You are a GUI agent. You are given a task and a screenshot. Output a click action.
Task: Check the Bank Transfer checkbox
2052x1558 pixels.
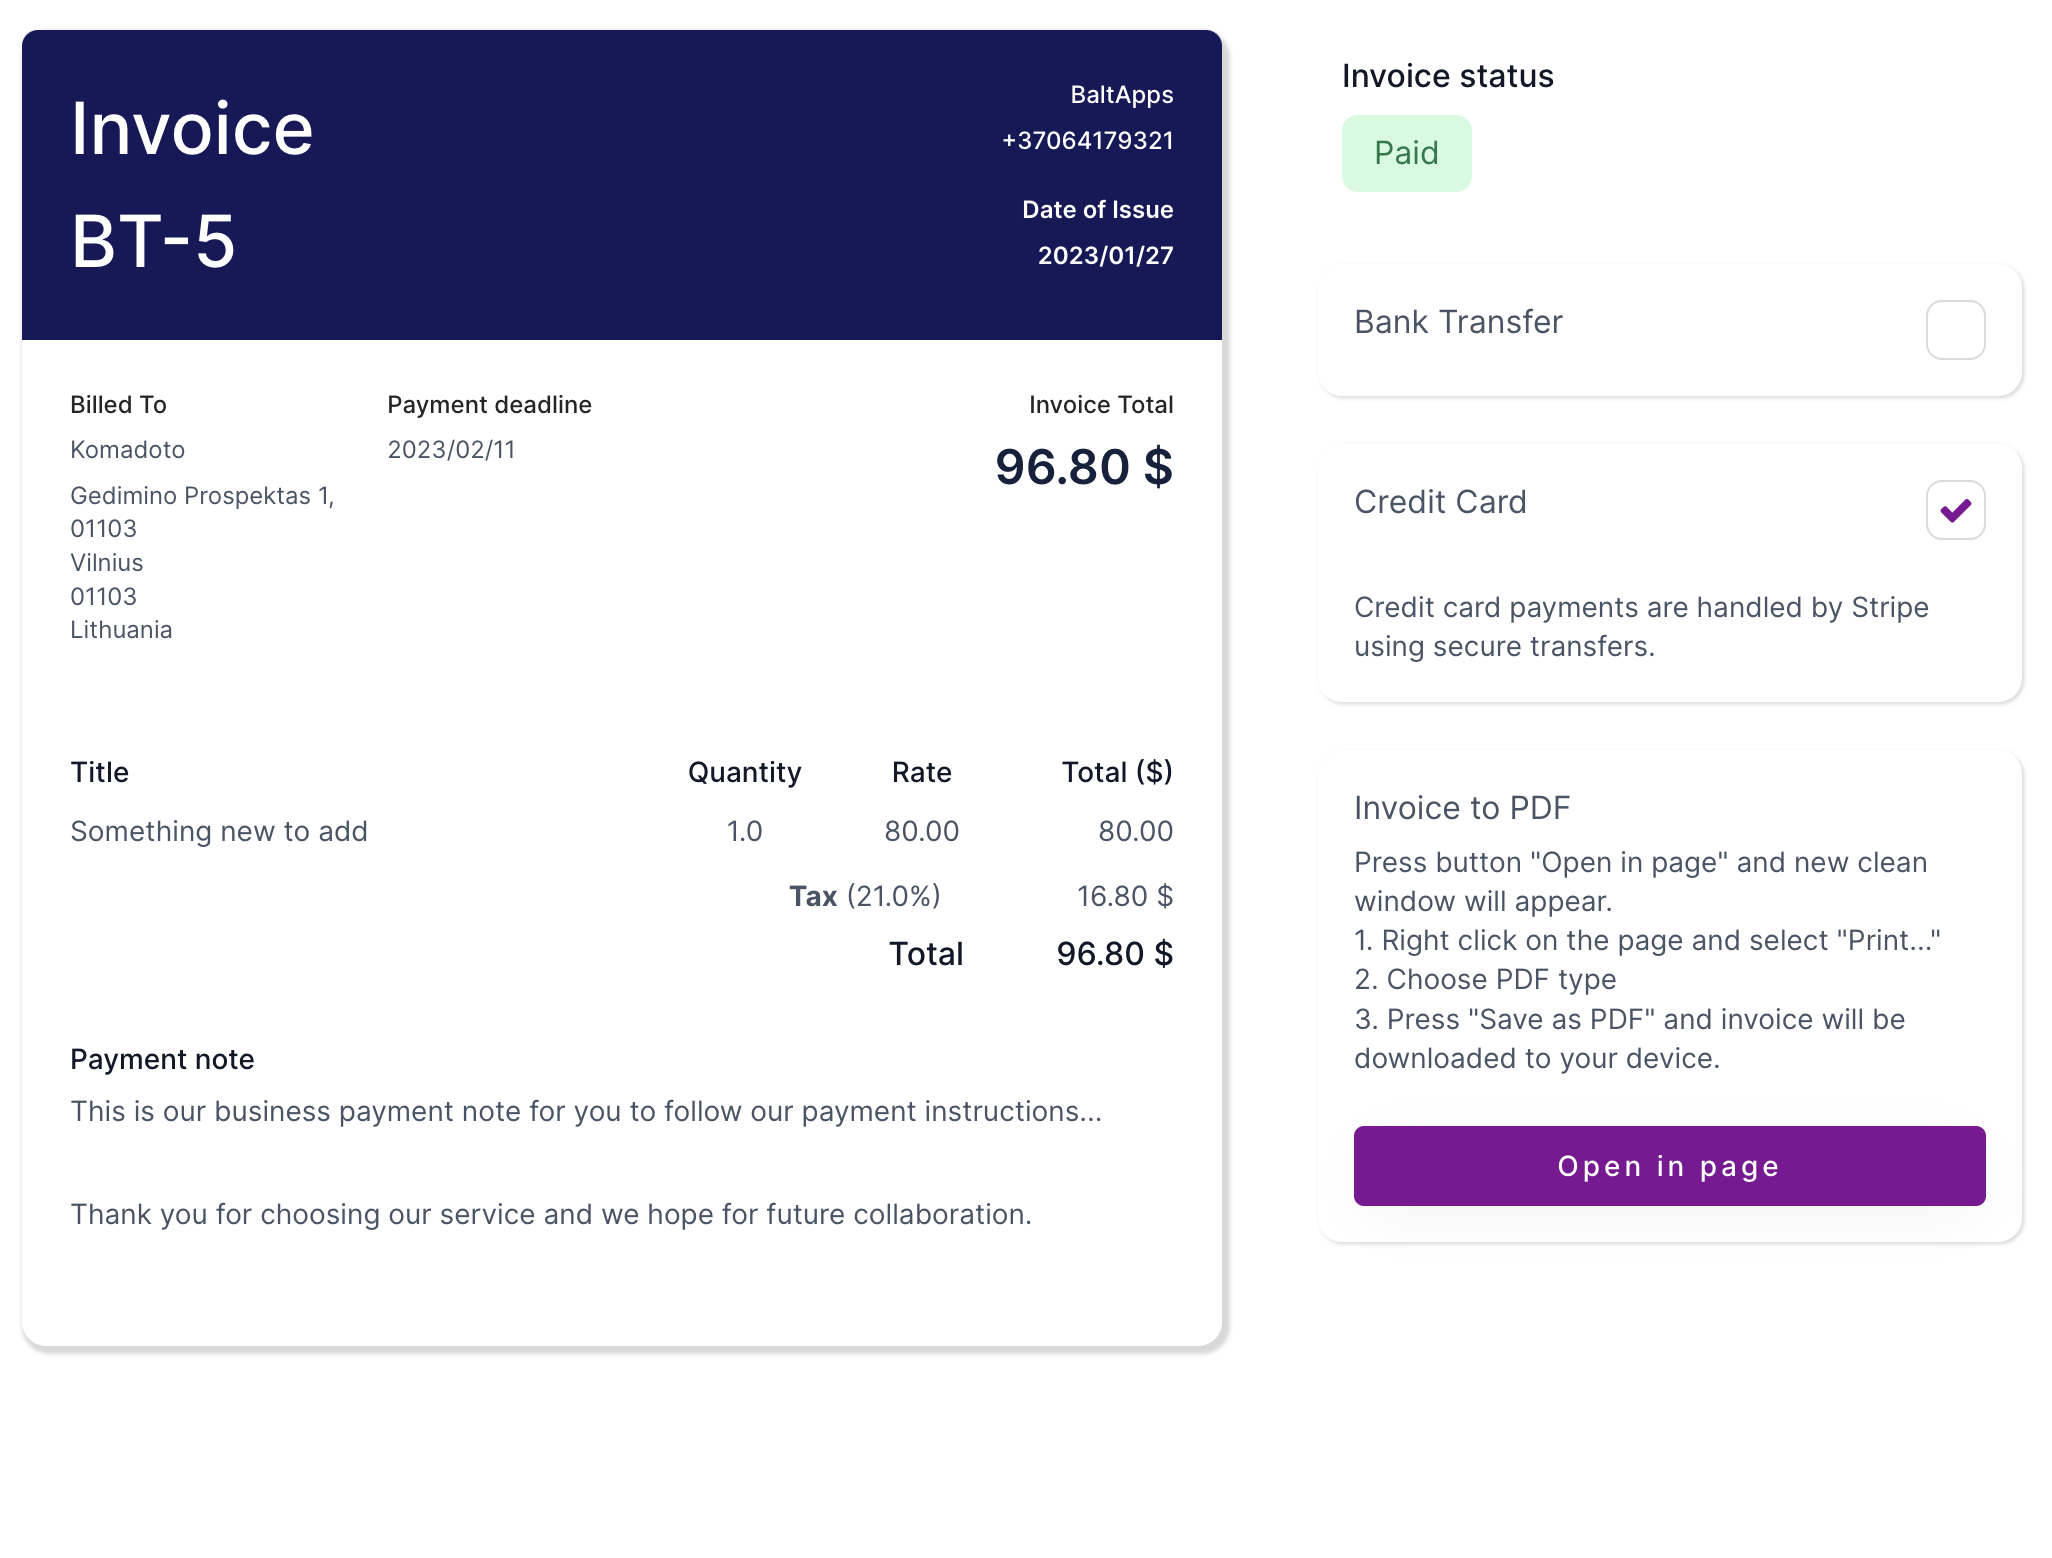(1954, 330)
